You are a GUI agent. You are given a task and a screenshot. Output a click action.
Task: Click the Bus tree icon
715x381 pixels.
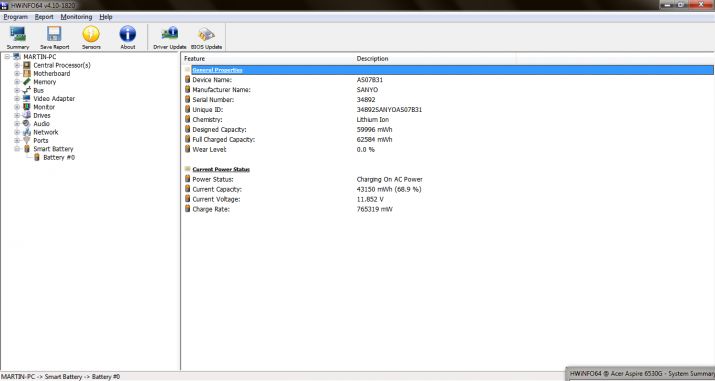click(26, 90)
